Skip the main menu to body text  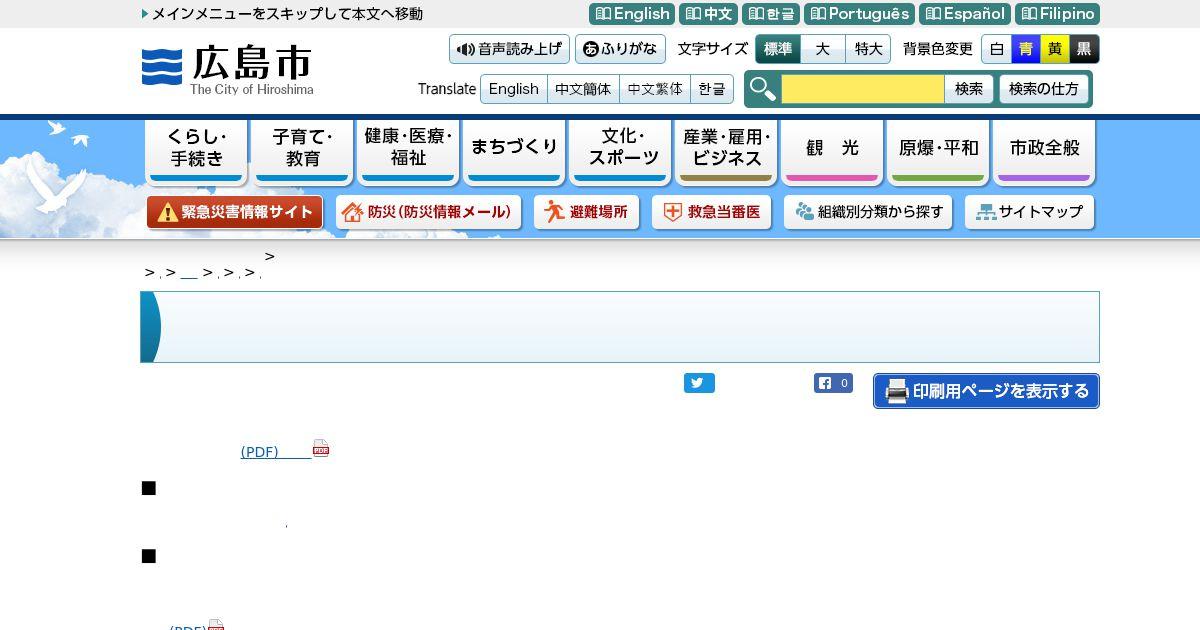(282, 14)
